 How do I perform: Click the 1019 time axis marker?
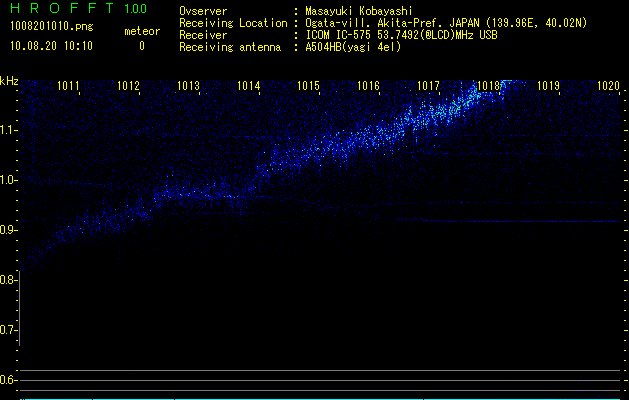(548, 86)
